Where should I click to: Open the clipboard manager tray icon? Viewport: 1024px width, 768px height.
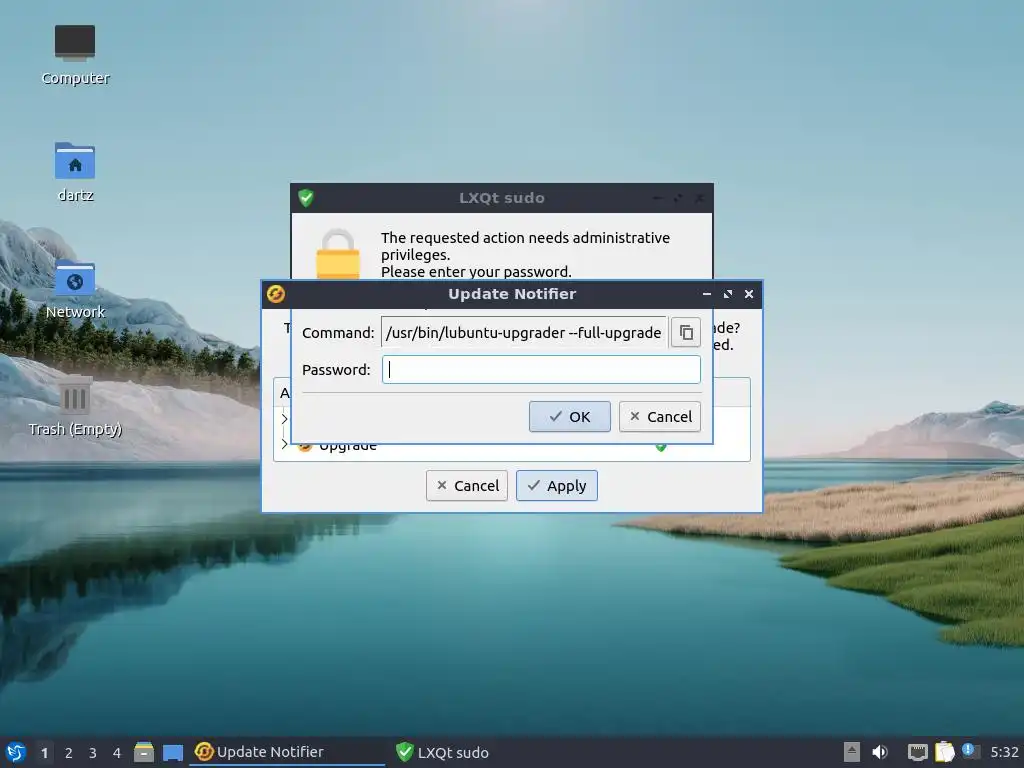click(x=944, y=752)
